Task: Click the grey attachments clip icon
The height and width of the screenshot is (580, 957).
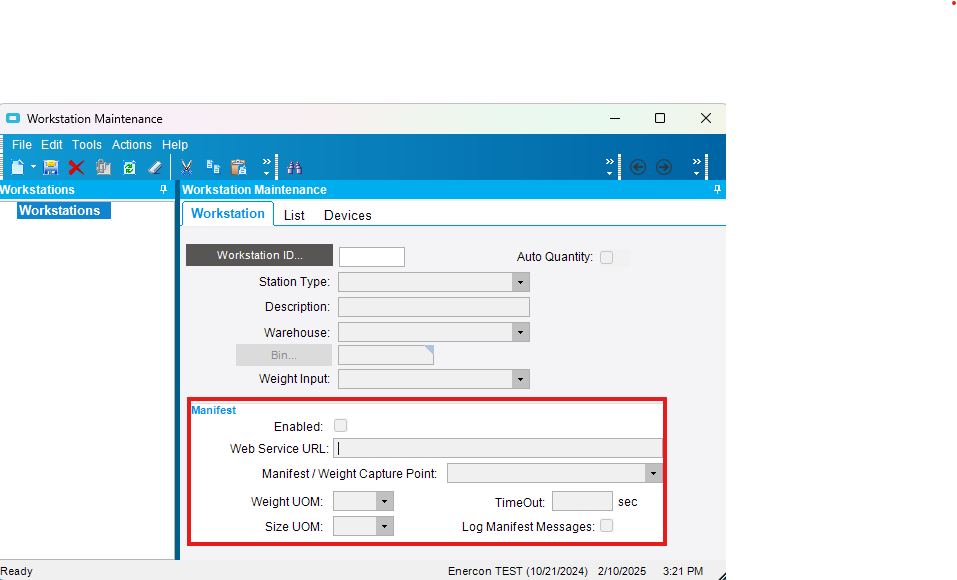Action: (103, 167)
